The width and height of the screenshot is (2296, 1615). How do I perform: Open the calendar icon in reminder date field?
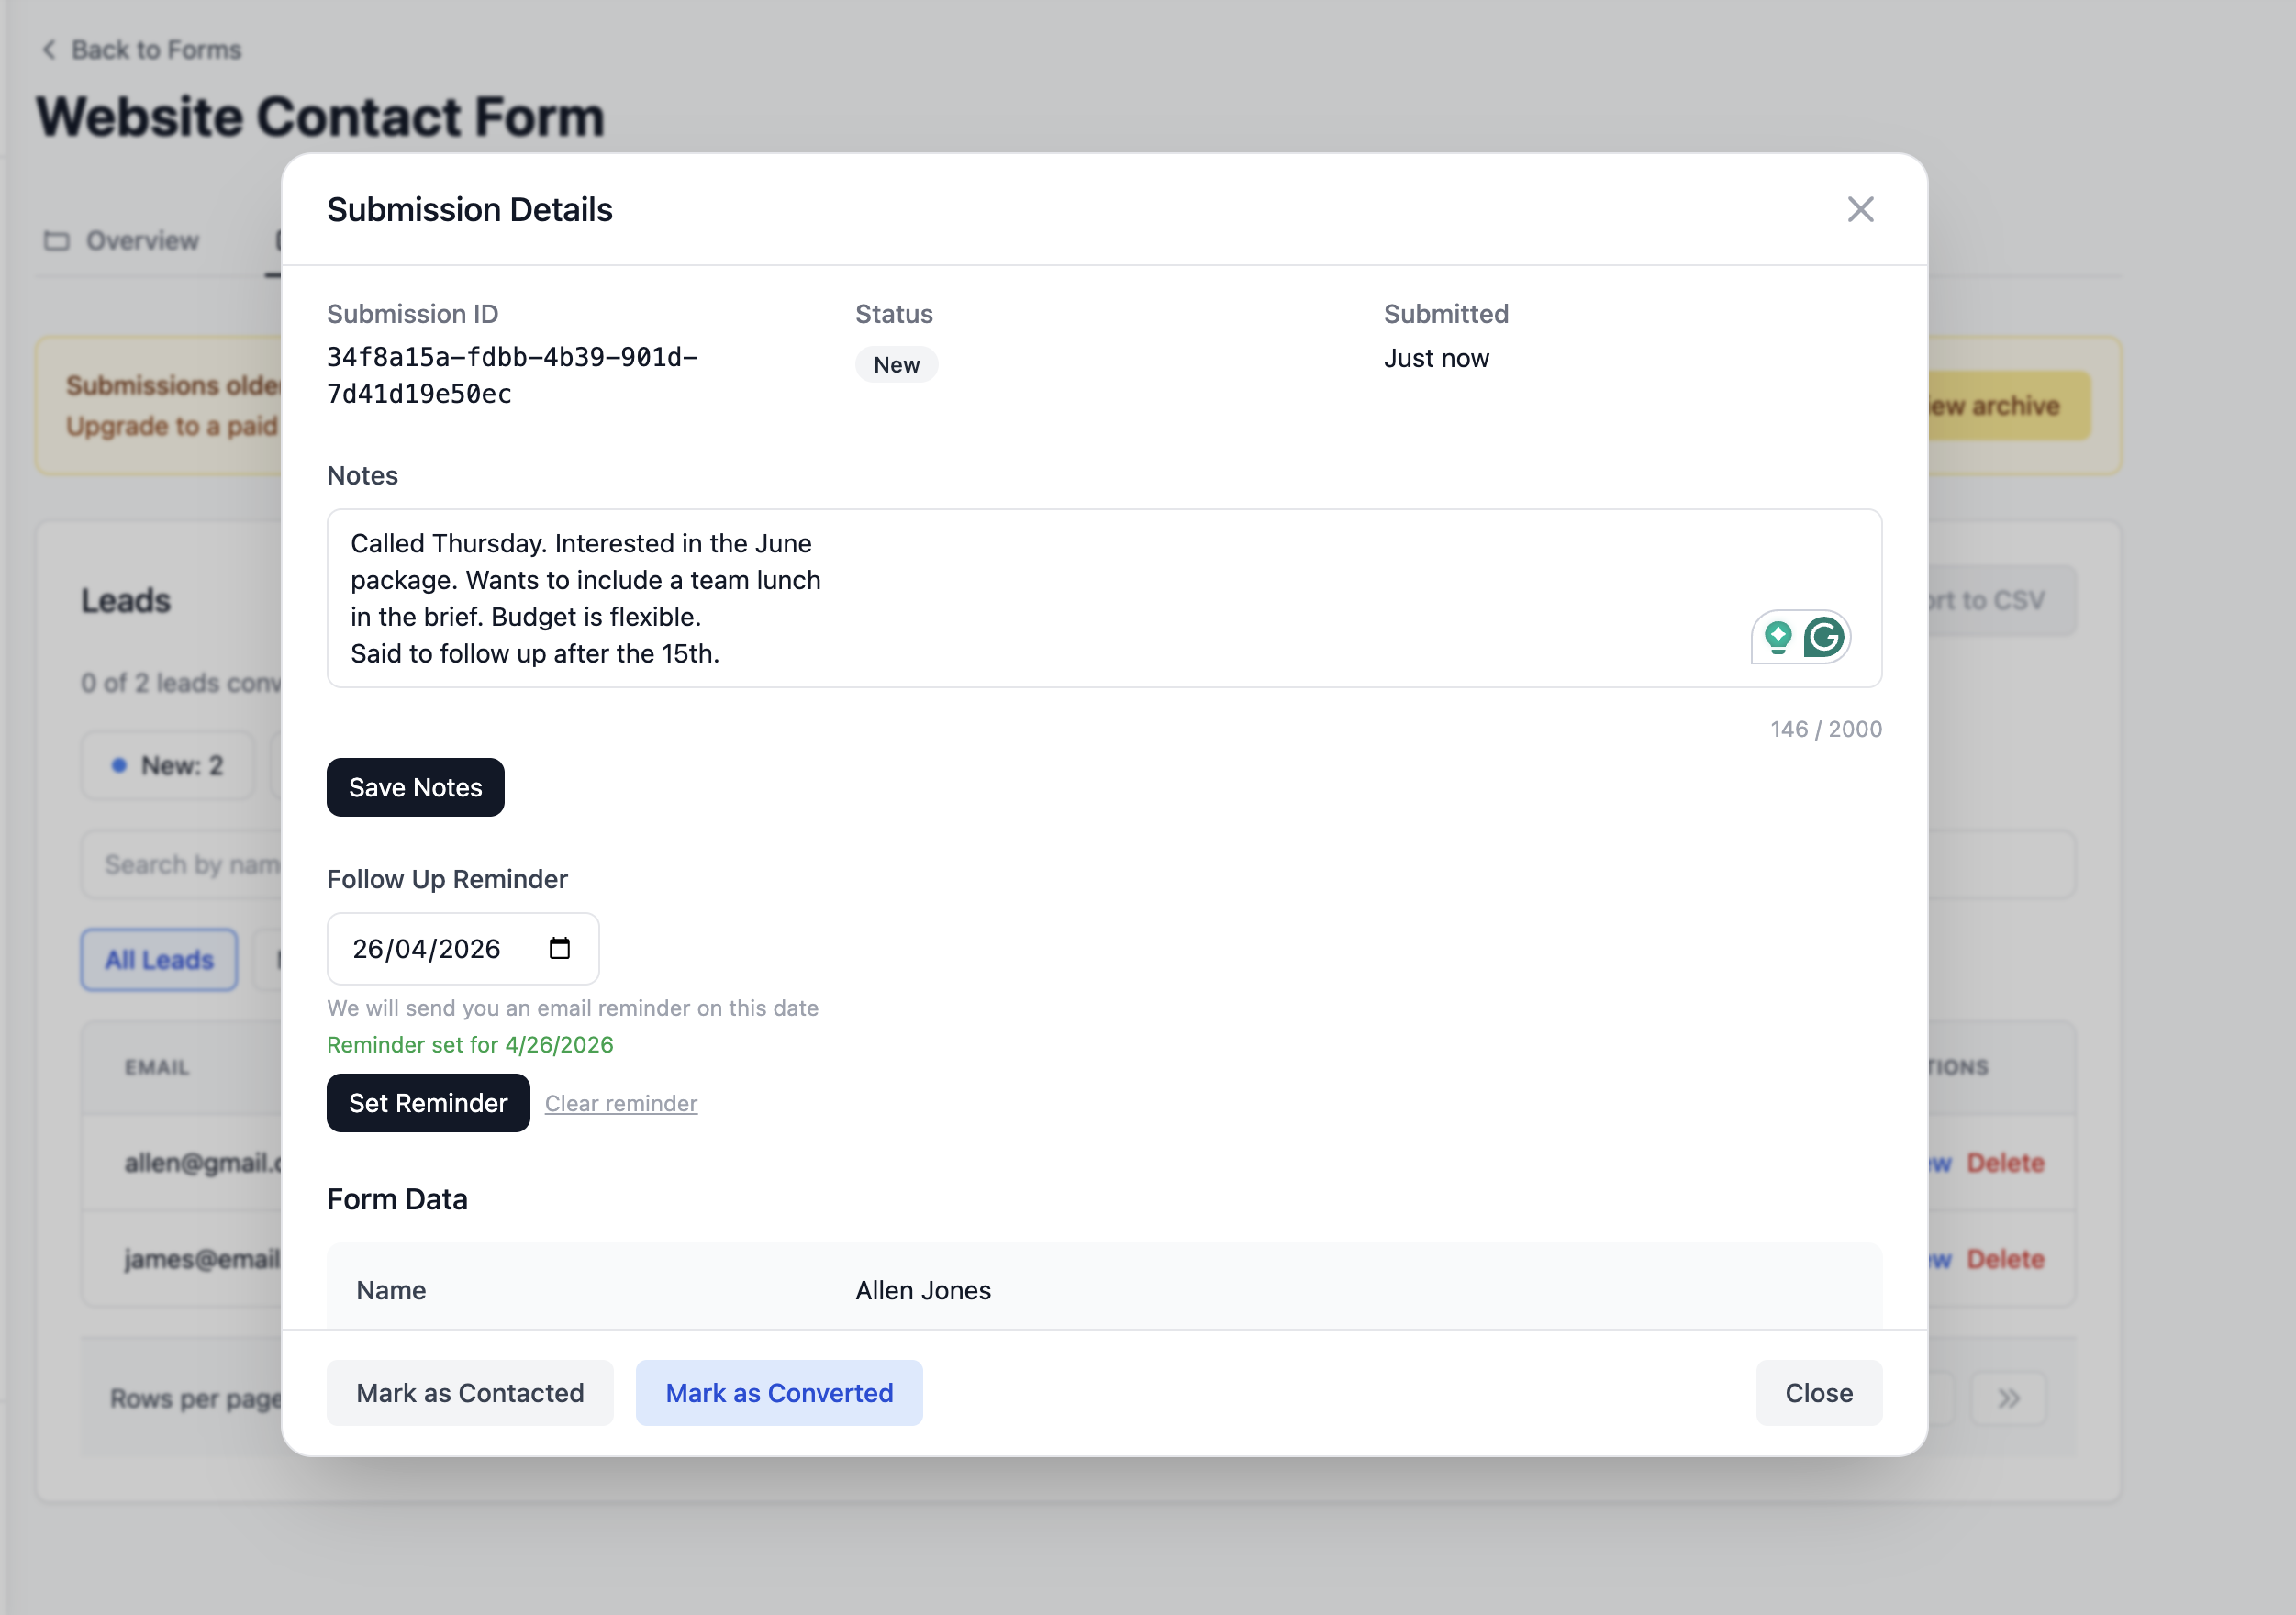tap(559, 948)
